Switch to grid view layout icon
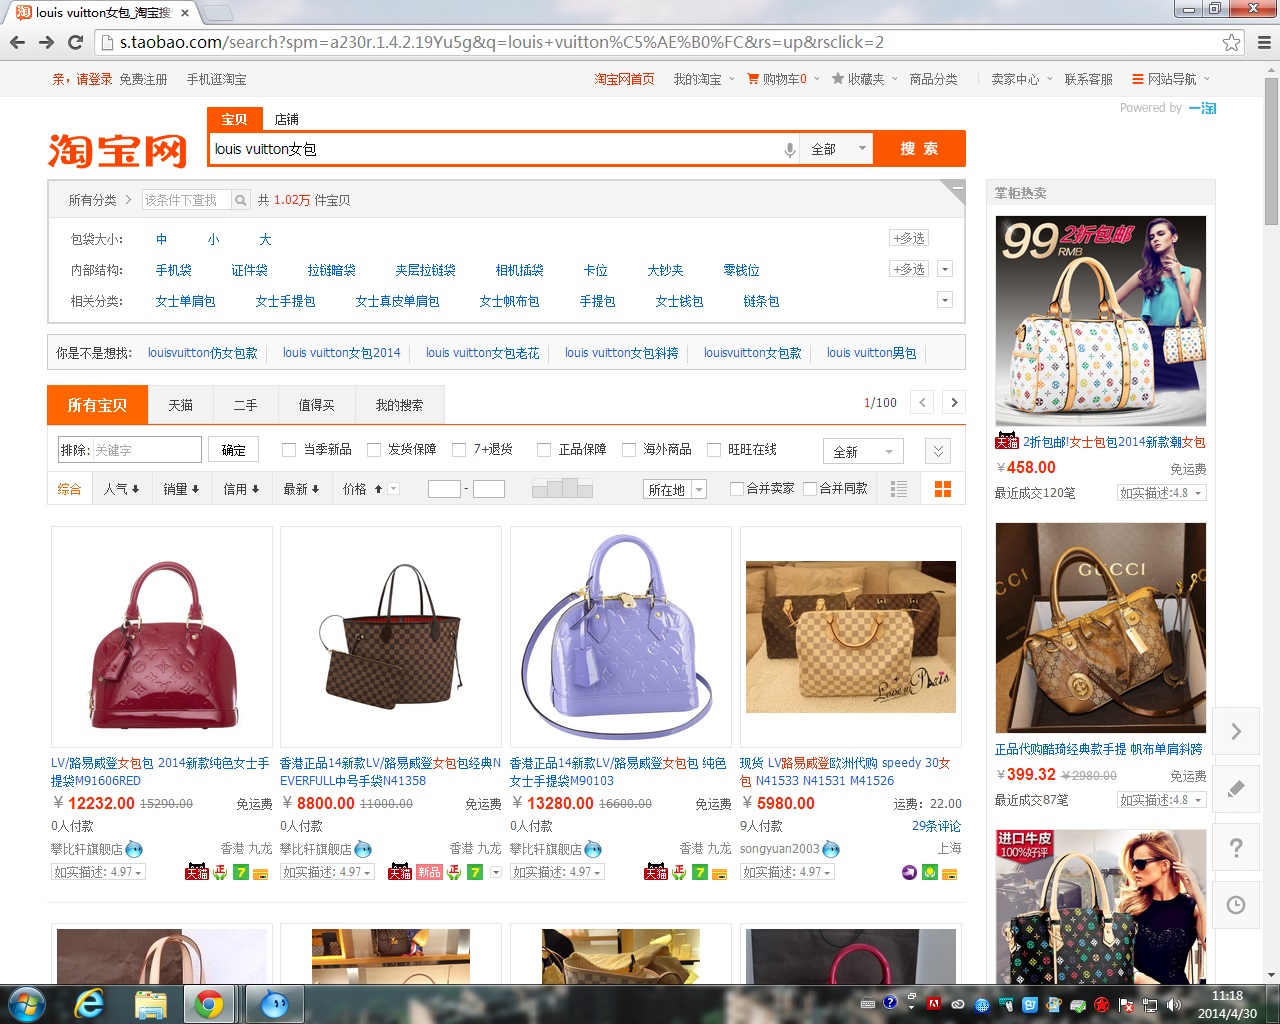Viewport: 1280px width, 1024px height. pos(942,489)
